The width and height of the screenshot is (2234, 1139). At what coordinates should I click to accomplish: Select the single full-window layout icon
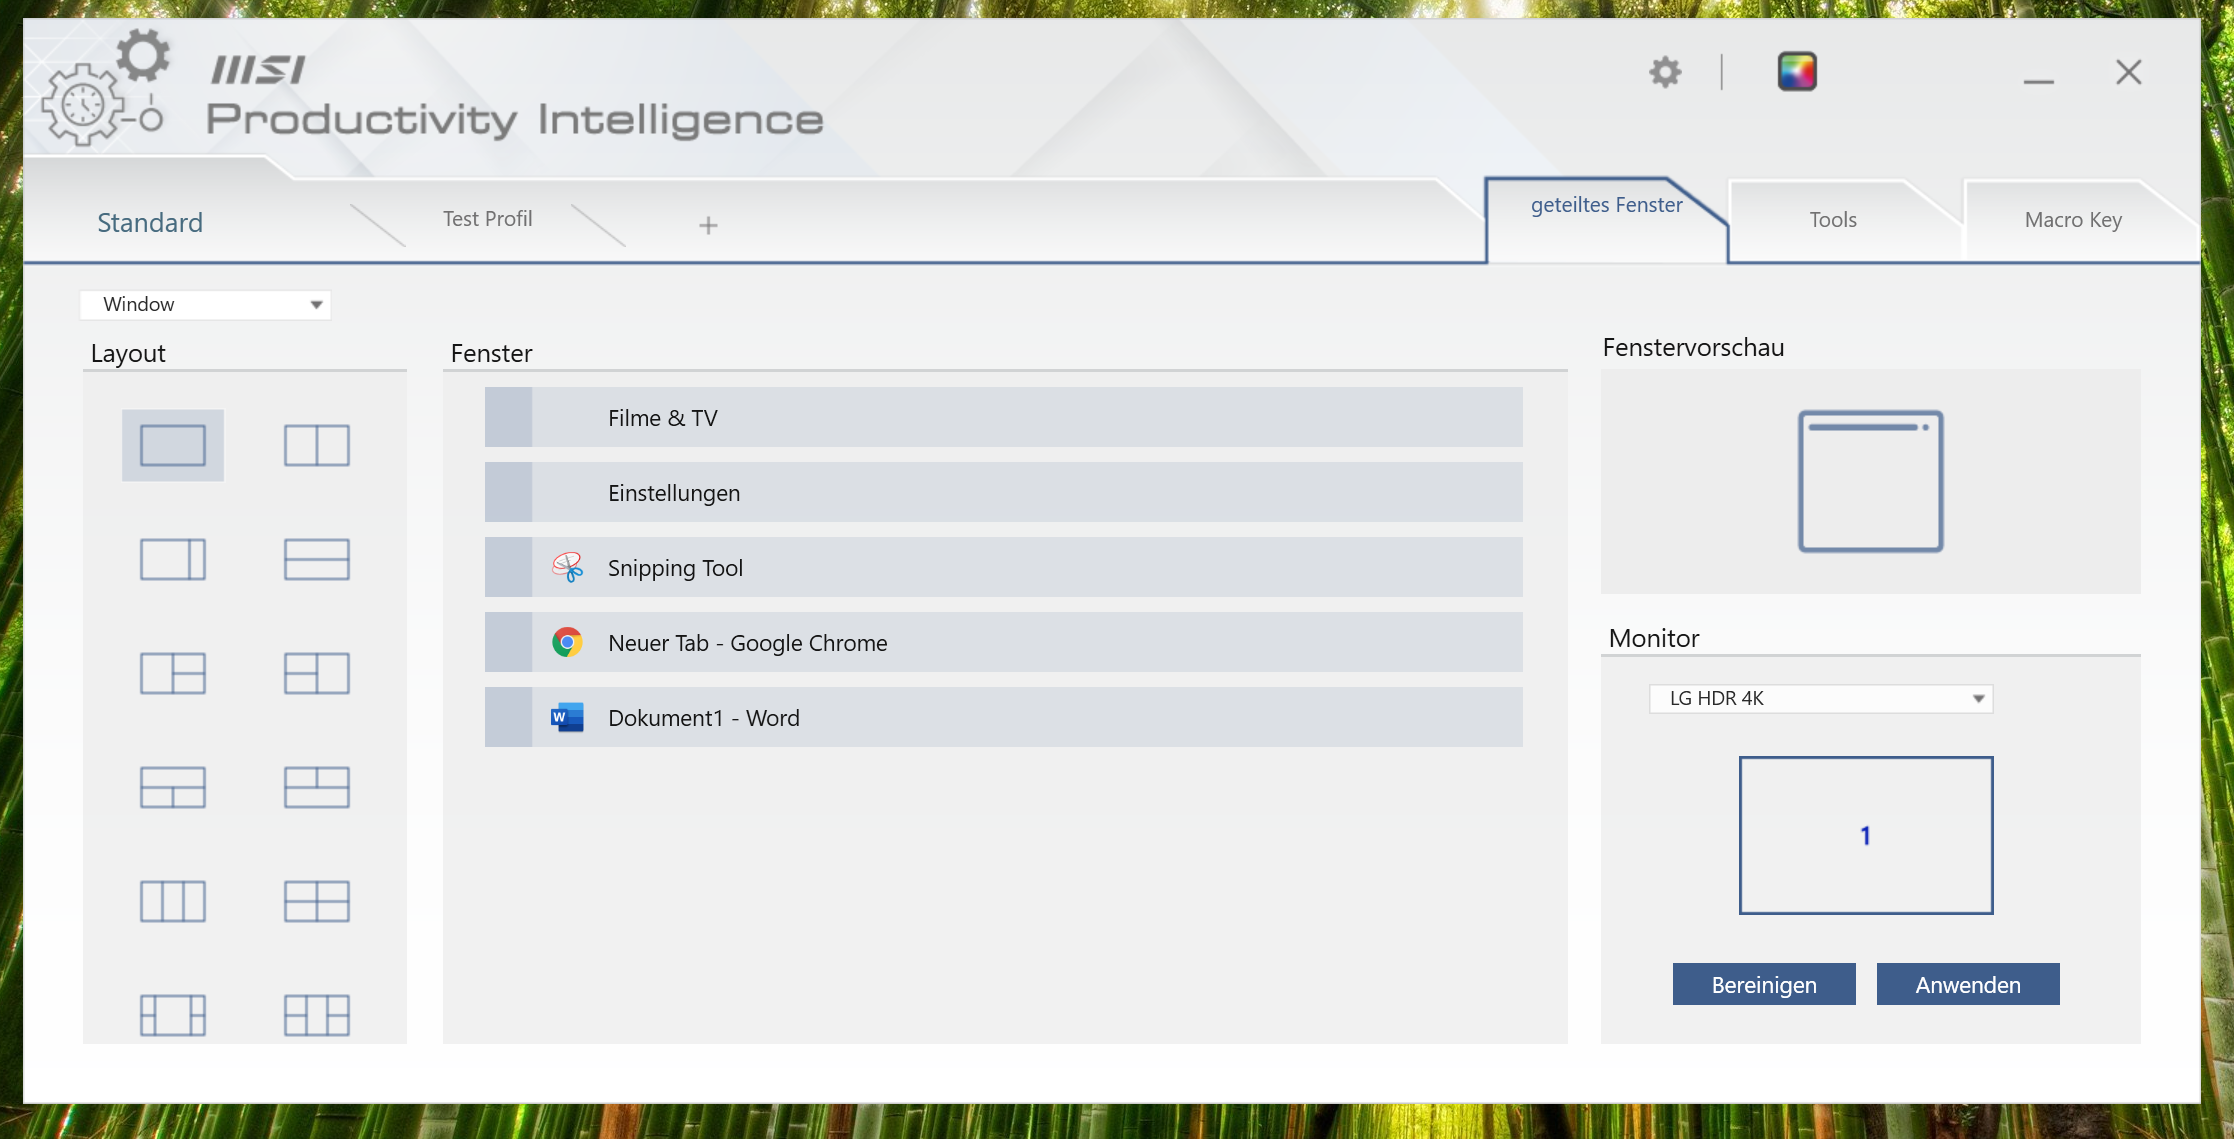click(x=173, y=445)
